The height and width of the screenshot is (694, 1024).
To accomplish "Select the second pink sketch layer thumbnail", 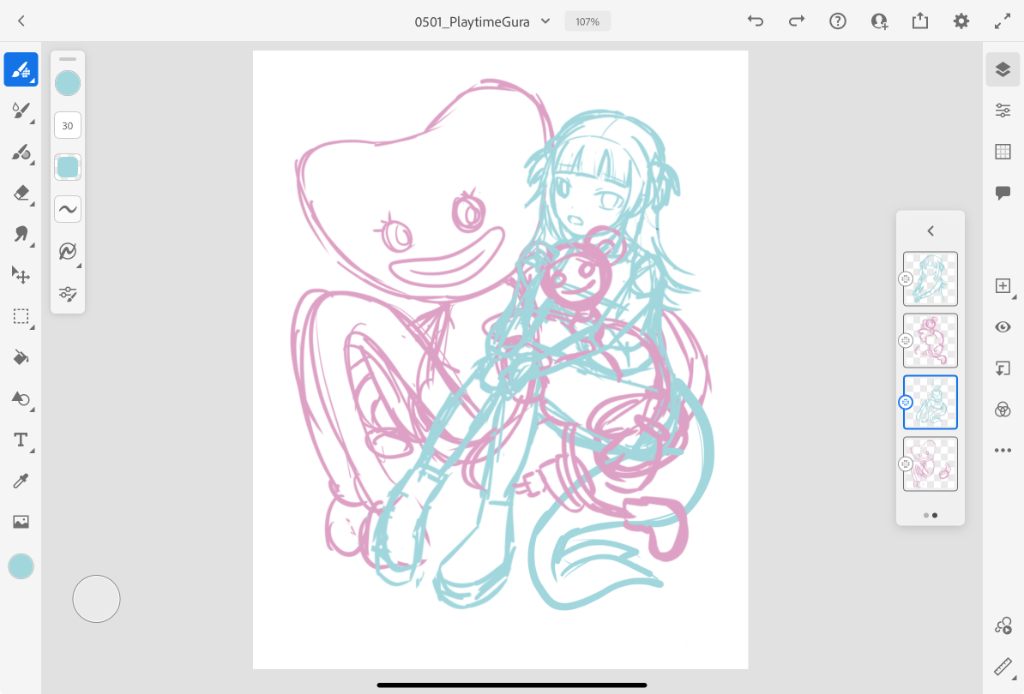I will [x=931, y=341].
